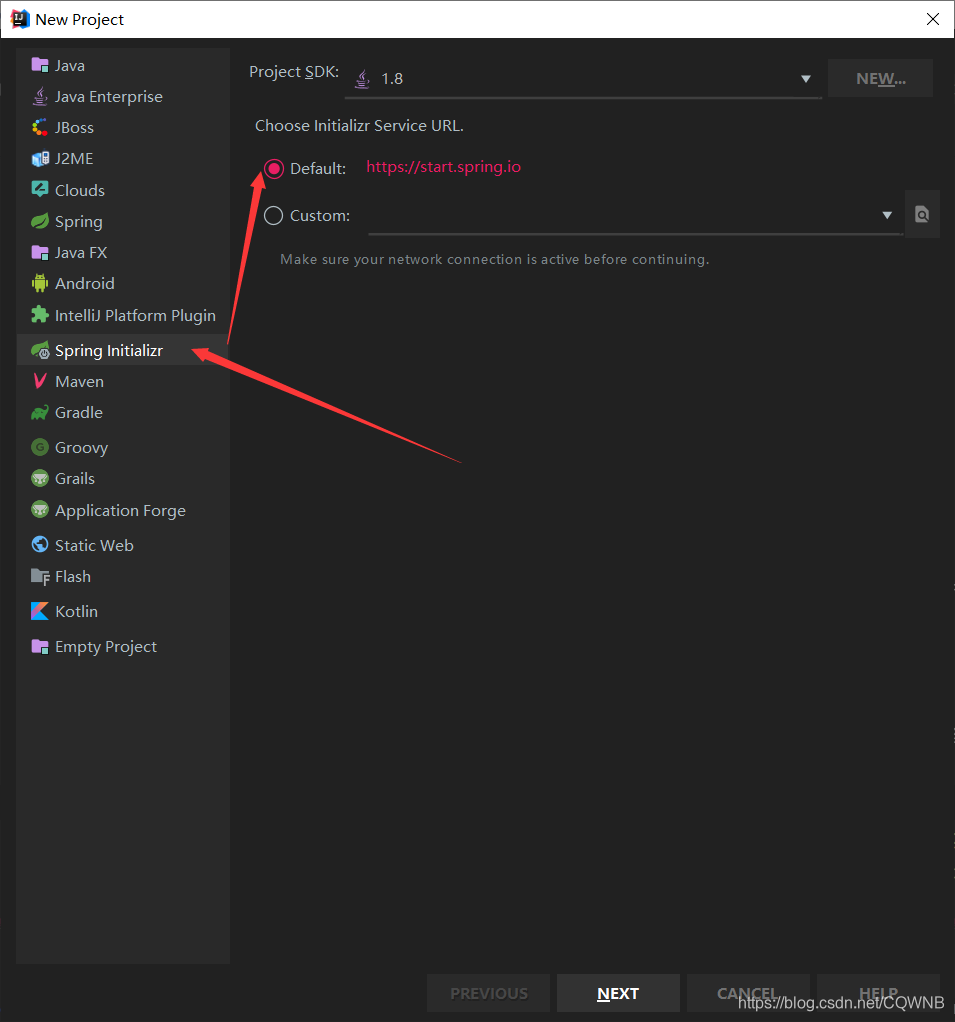Viewport: 955px width, 1022px height.
Task: Click the NEXT button
Action: tap(618, 993)
